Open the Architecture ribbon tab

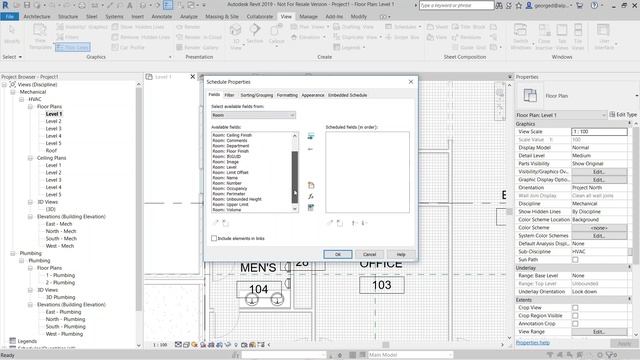pyautogui.click(x=37, y=16)
